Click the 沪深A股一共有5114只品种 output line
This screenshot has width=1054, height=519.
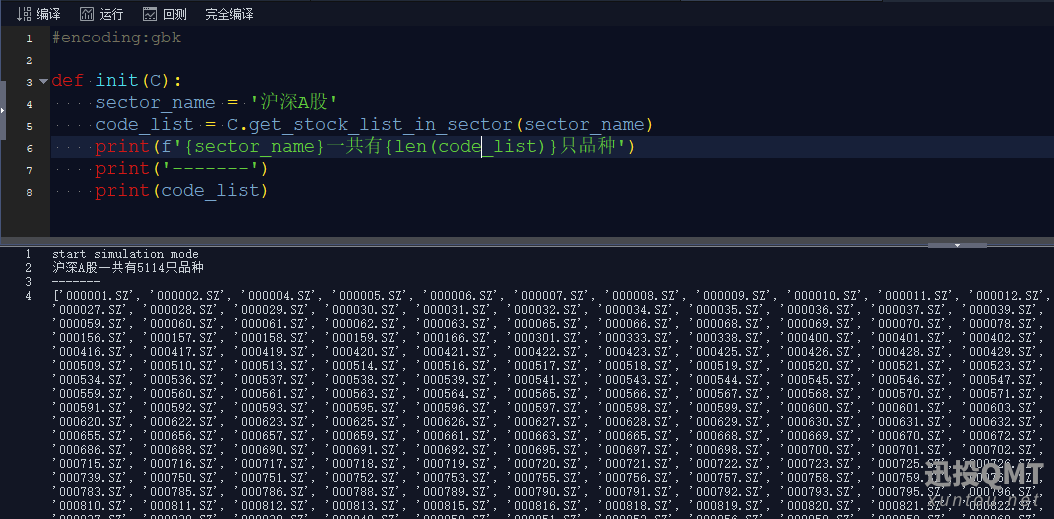[128, 268]
